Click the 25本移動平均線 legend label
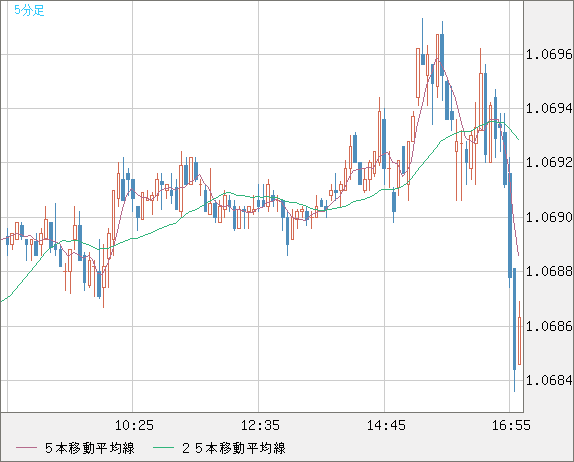Screen dimensions: 574x462 point(234,448)
